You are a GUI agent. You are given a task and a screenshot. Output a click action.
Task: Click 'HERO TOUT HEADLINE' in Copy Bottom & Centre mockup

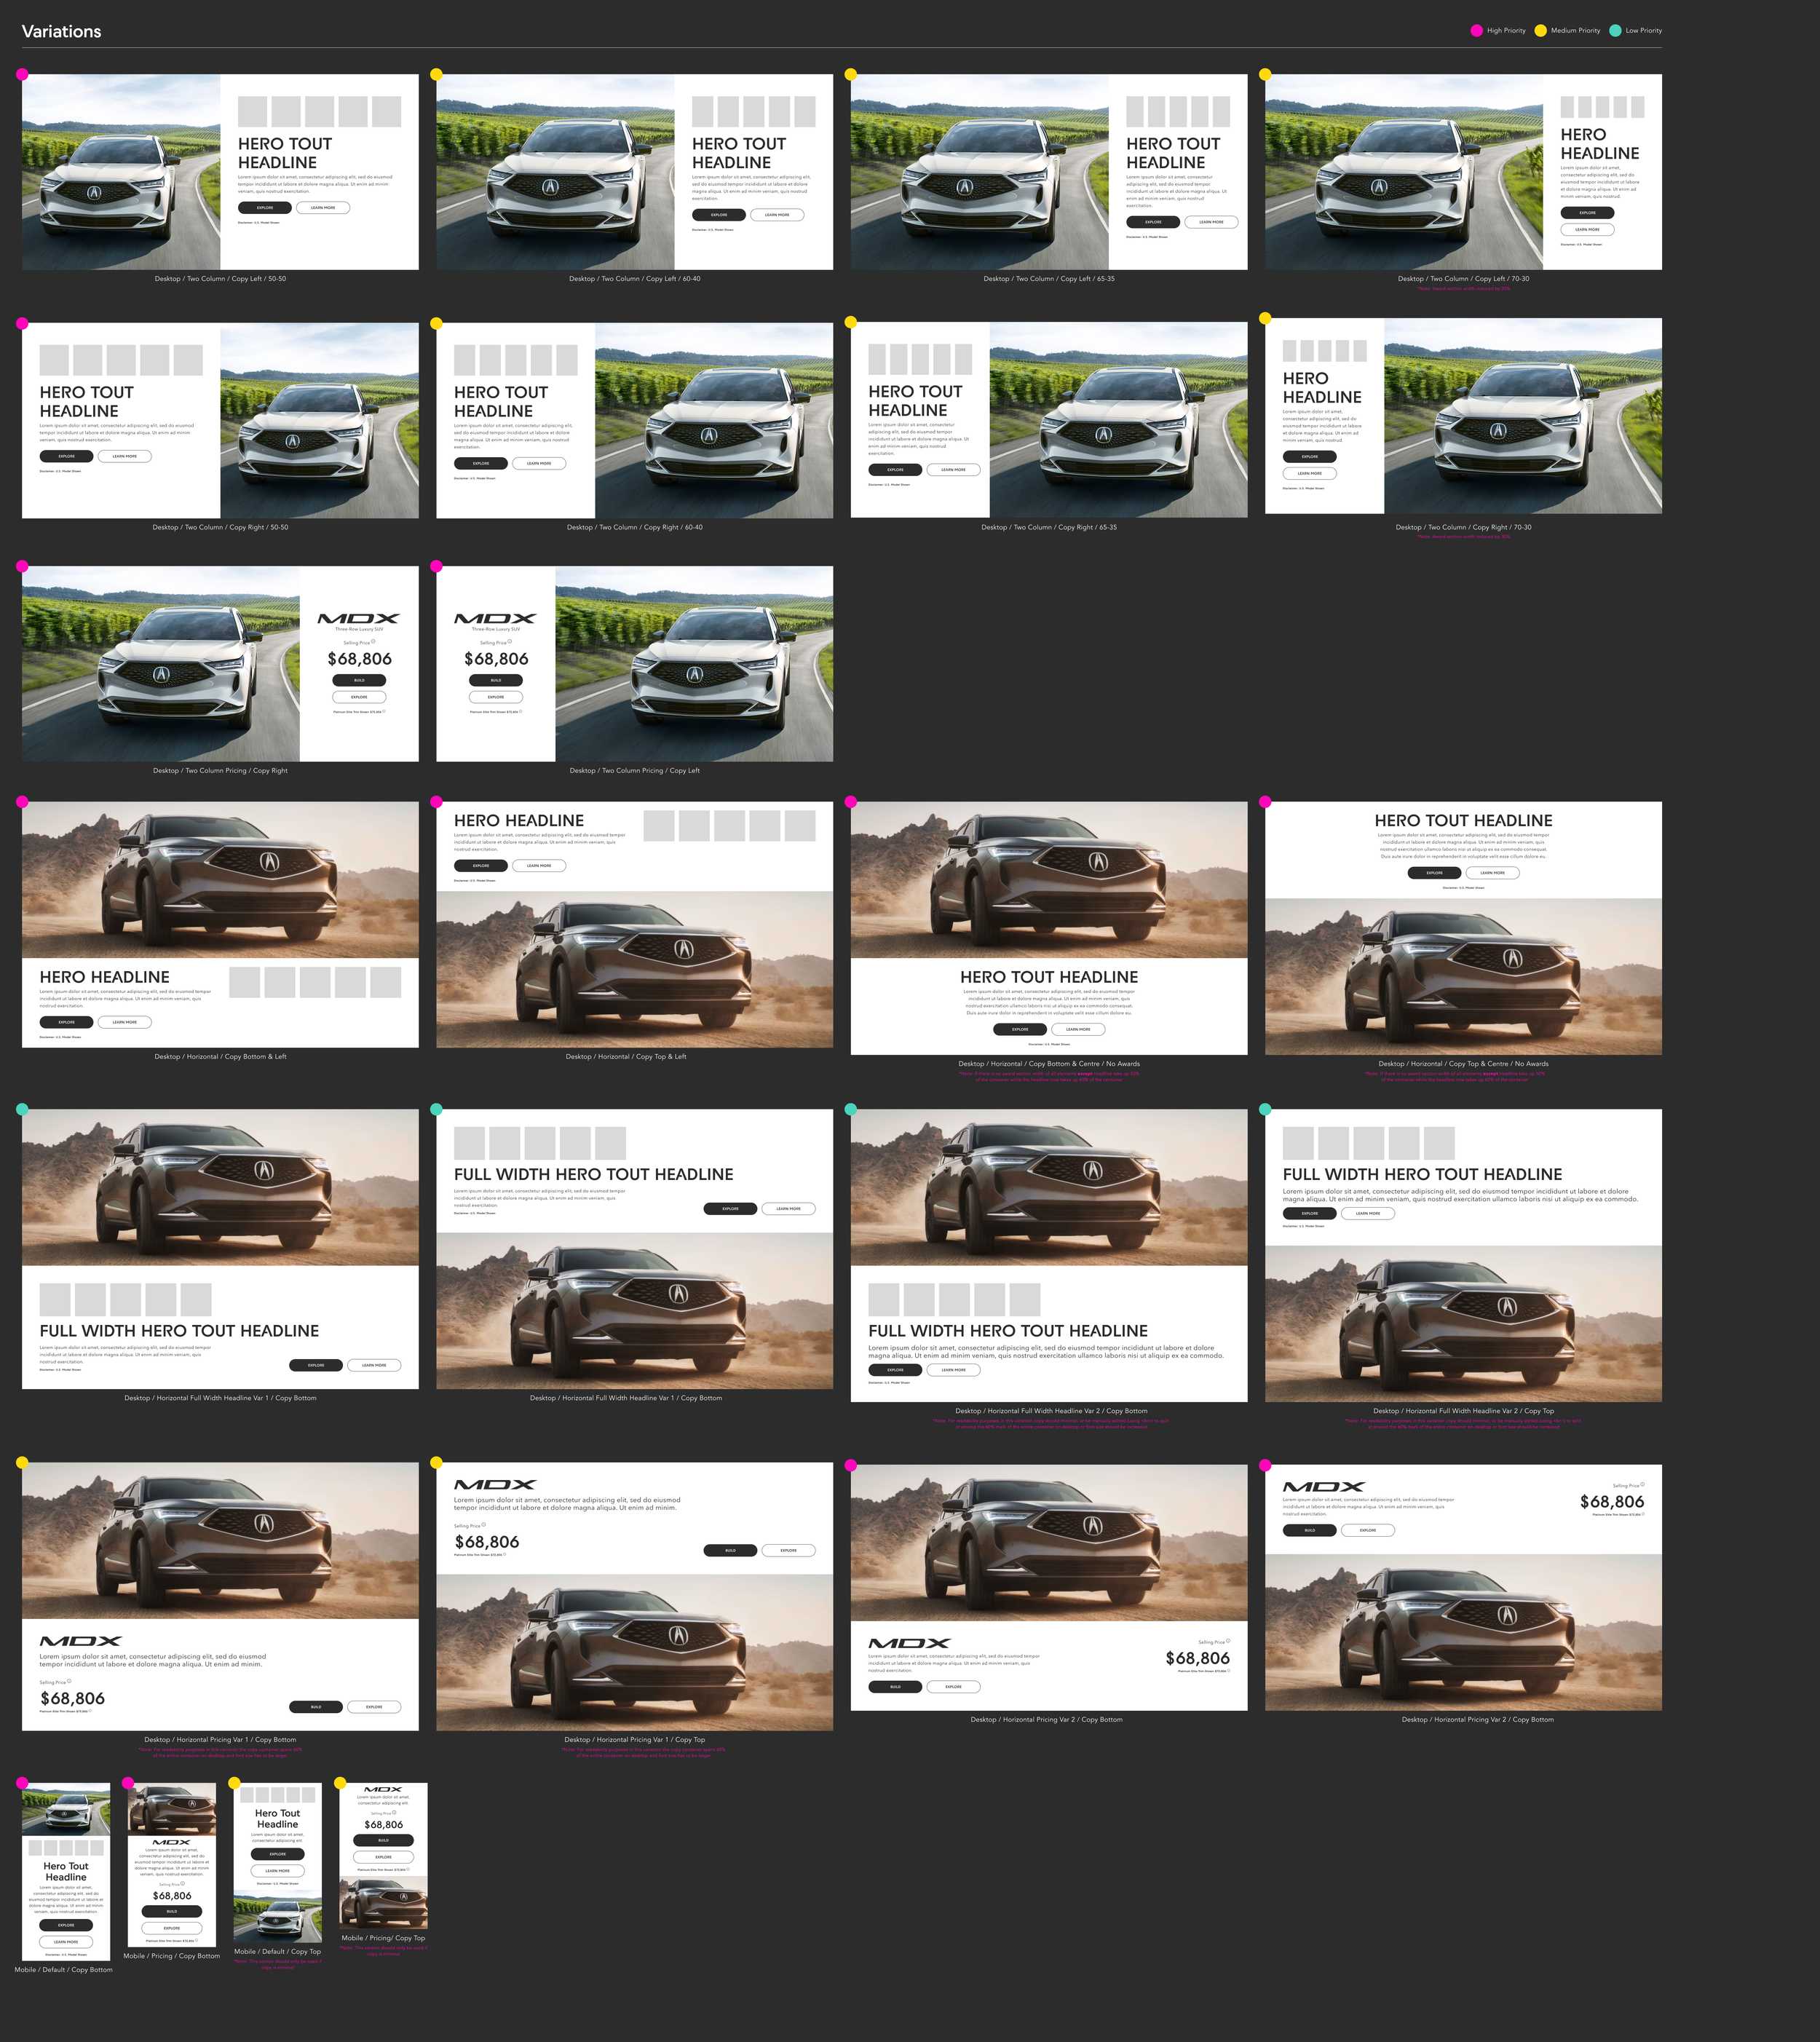click(x=1049, y=977)
